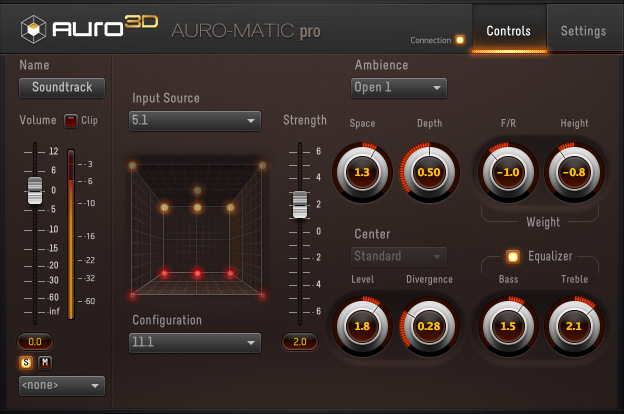Open the <none> dropdown under Solo
Screen dimensions: 624x414
pos(62,386)
